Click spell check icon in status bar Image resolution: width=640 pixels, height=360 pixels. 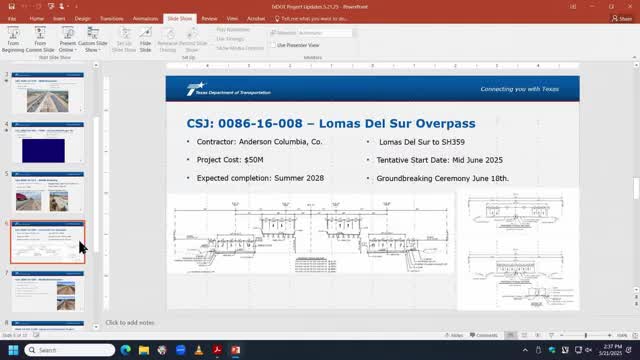point(36,335)
